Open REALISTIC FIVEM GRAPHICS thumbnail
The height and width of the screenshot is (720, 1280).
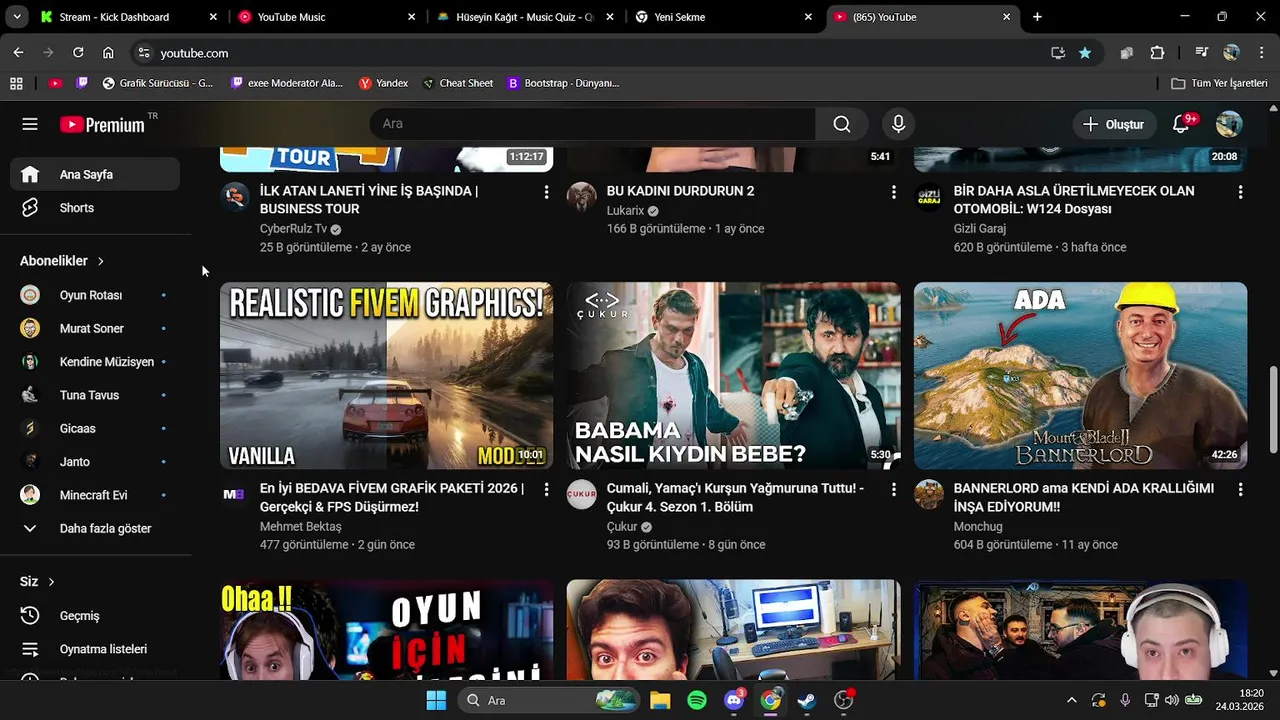point(386,376)
